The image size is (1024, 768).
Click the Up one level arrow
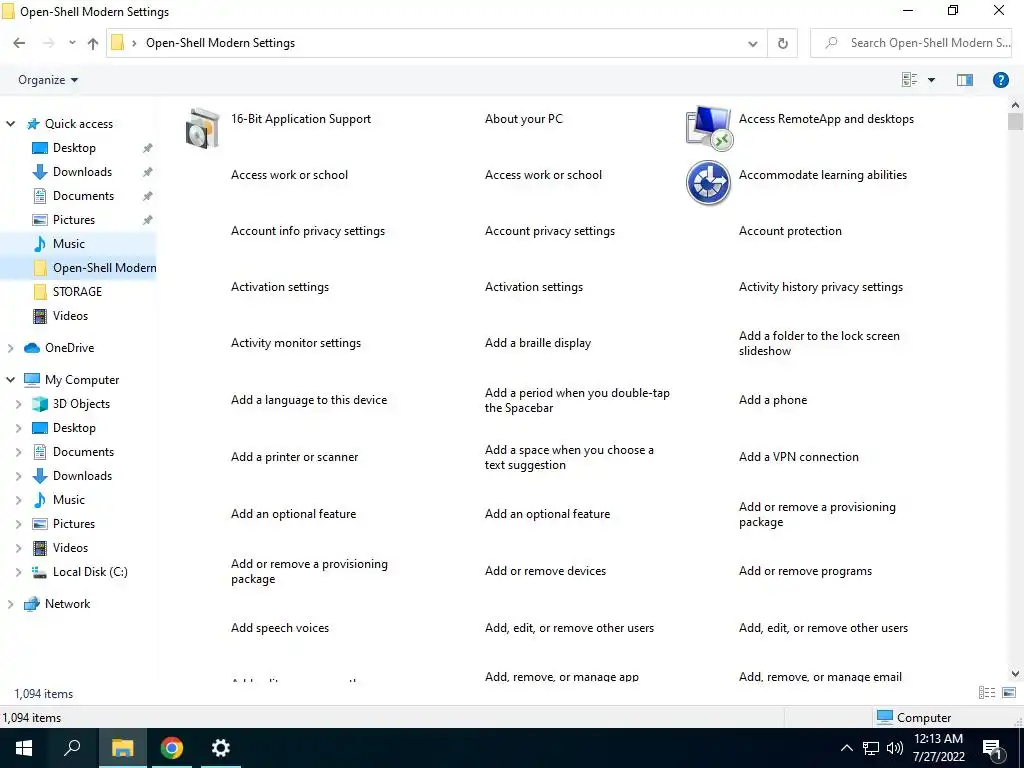(x=93, y=43)
